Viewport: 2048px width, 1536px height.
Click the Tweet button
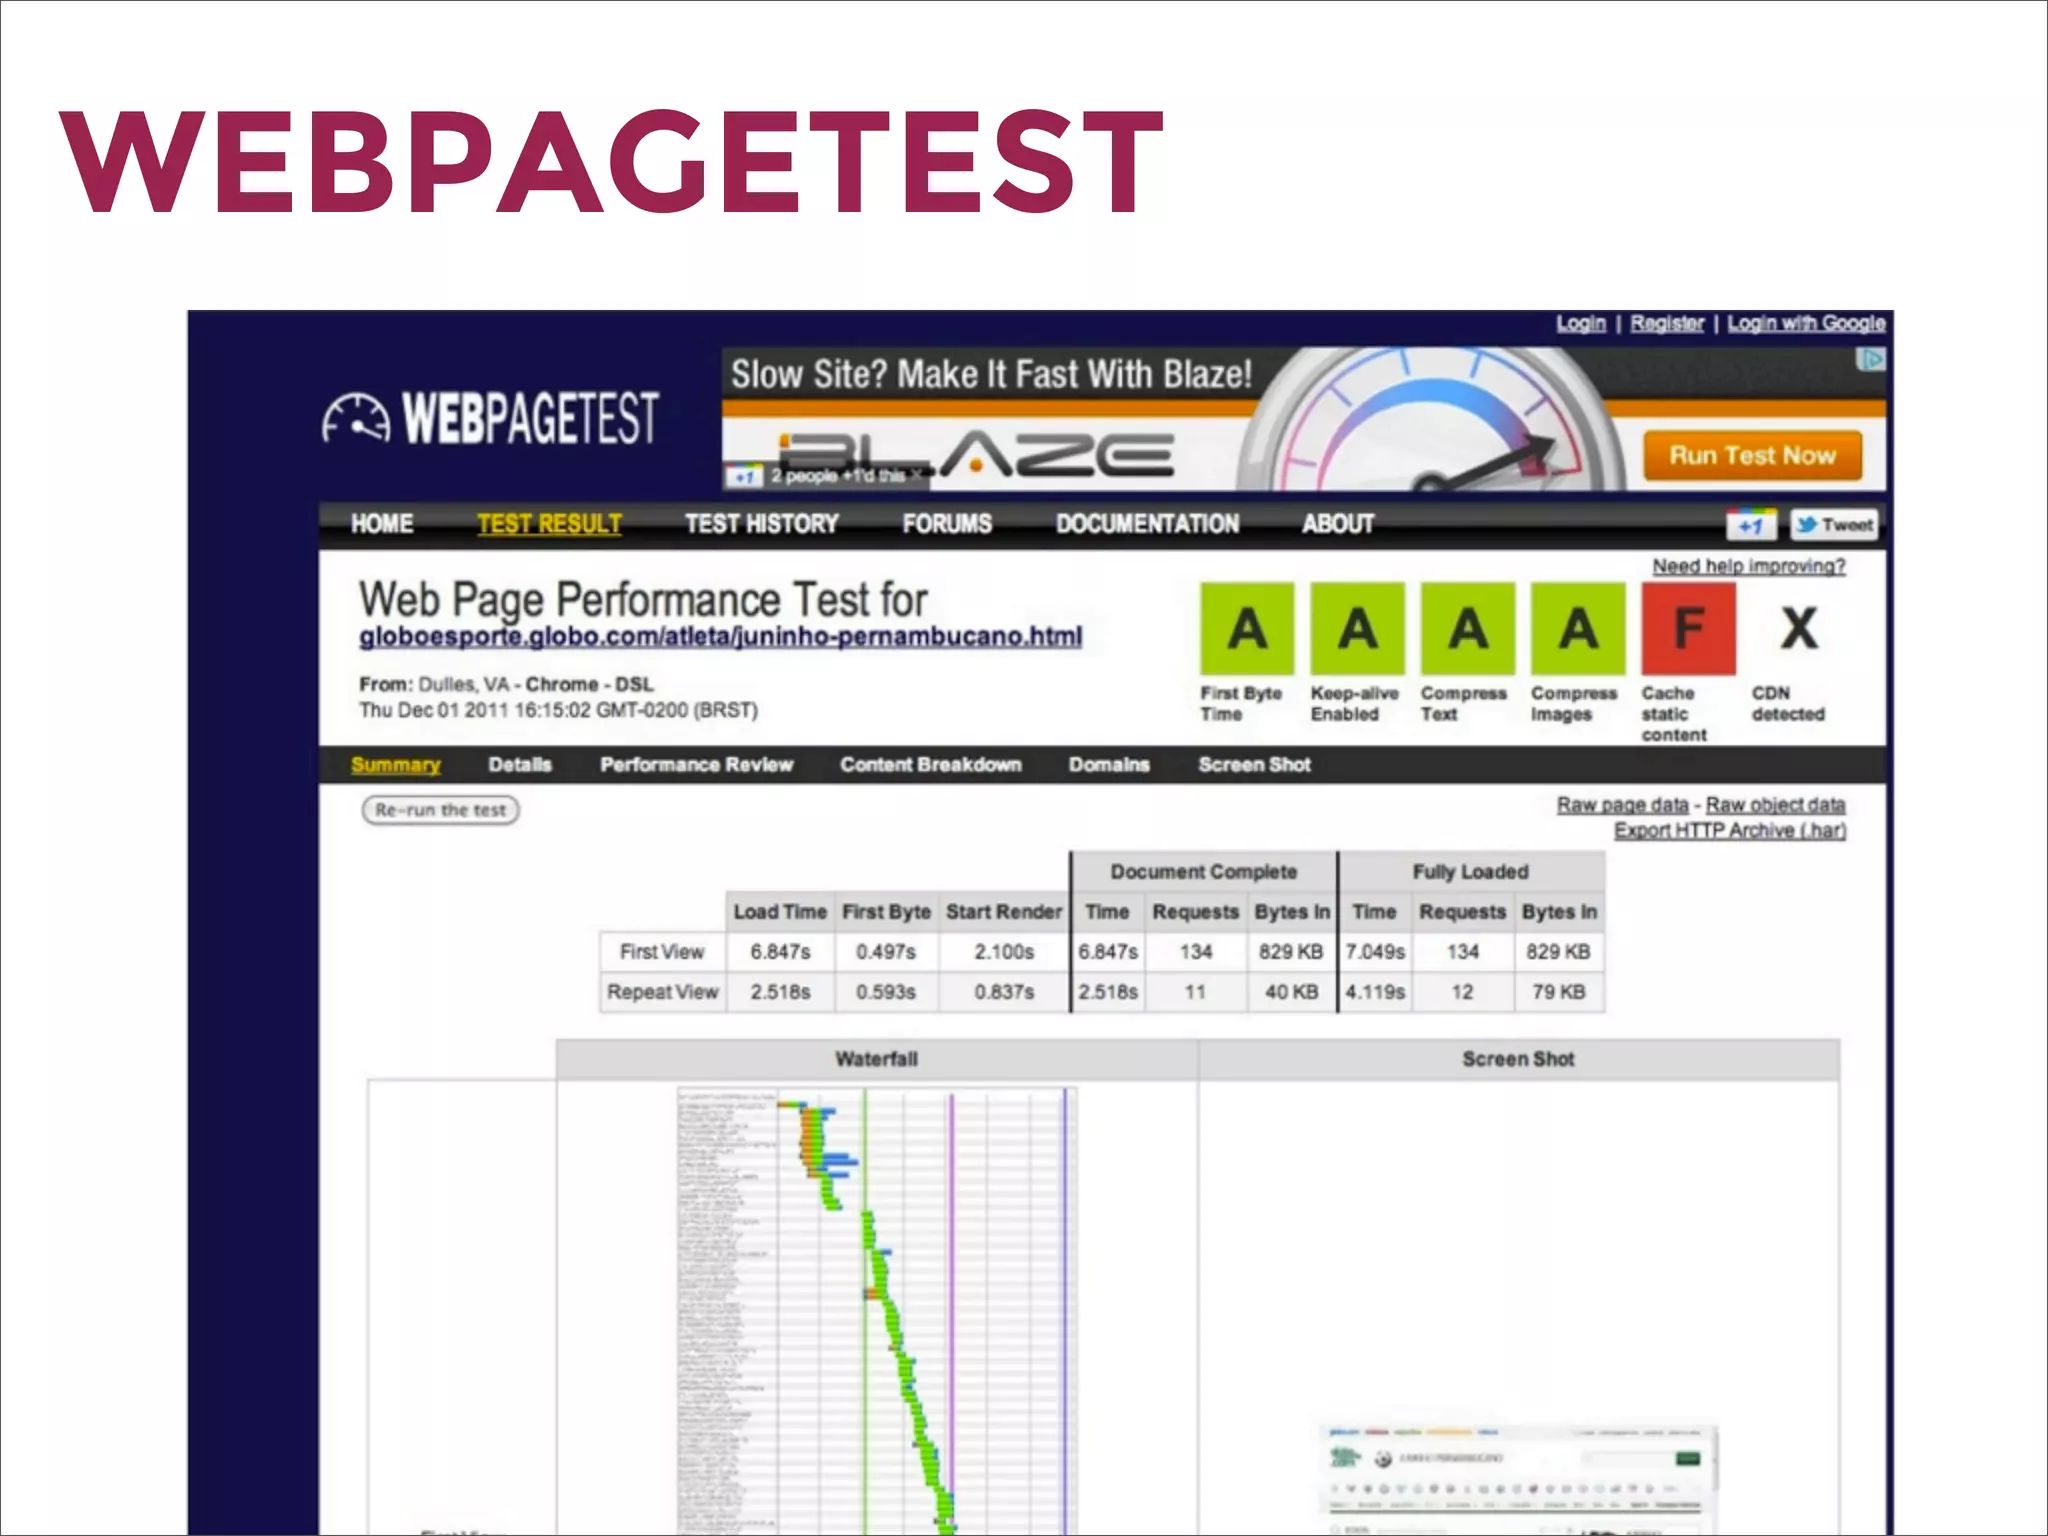point(1835,525)
